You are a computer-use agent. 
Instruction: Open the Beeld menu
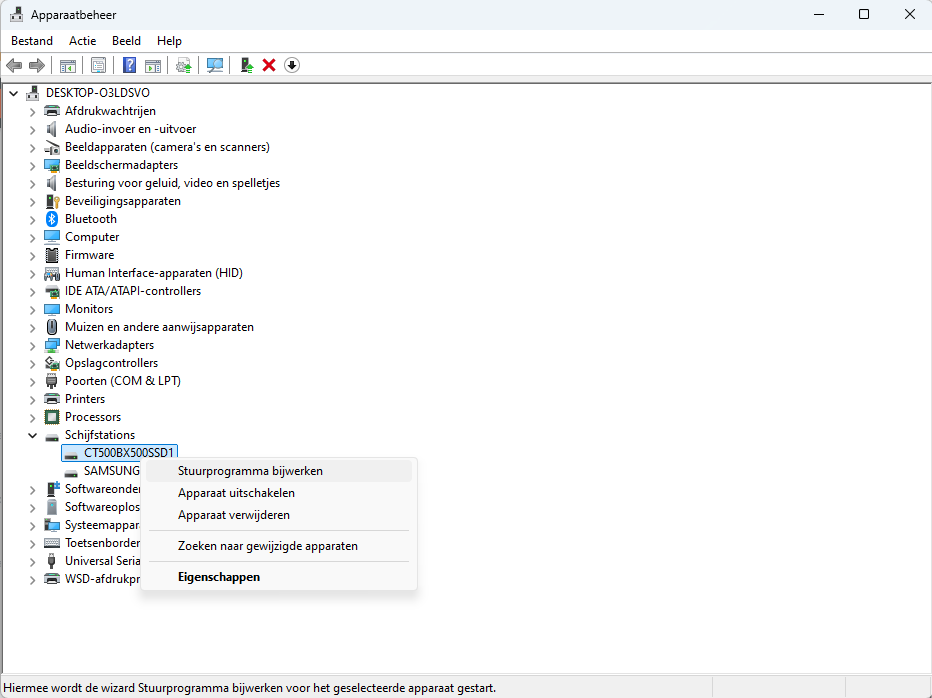(127, 41)
